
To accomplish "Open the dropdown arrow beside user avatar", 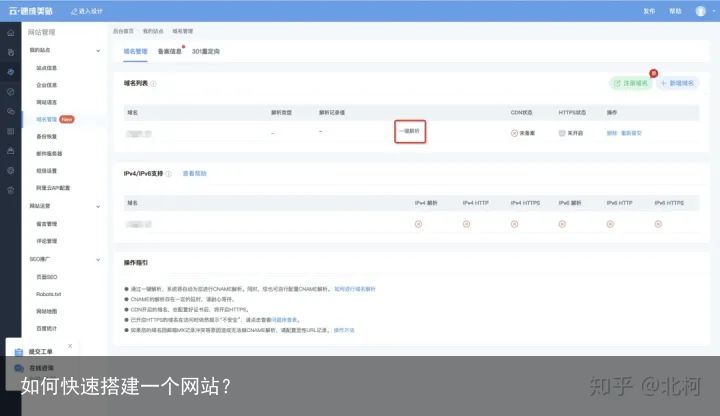I will [x=714, y=11].
